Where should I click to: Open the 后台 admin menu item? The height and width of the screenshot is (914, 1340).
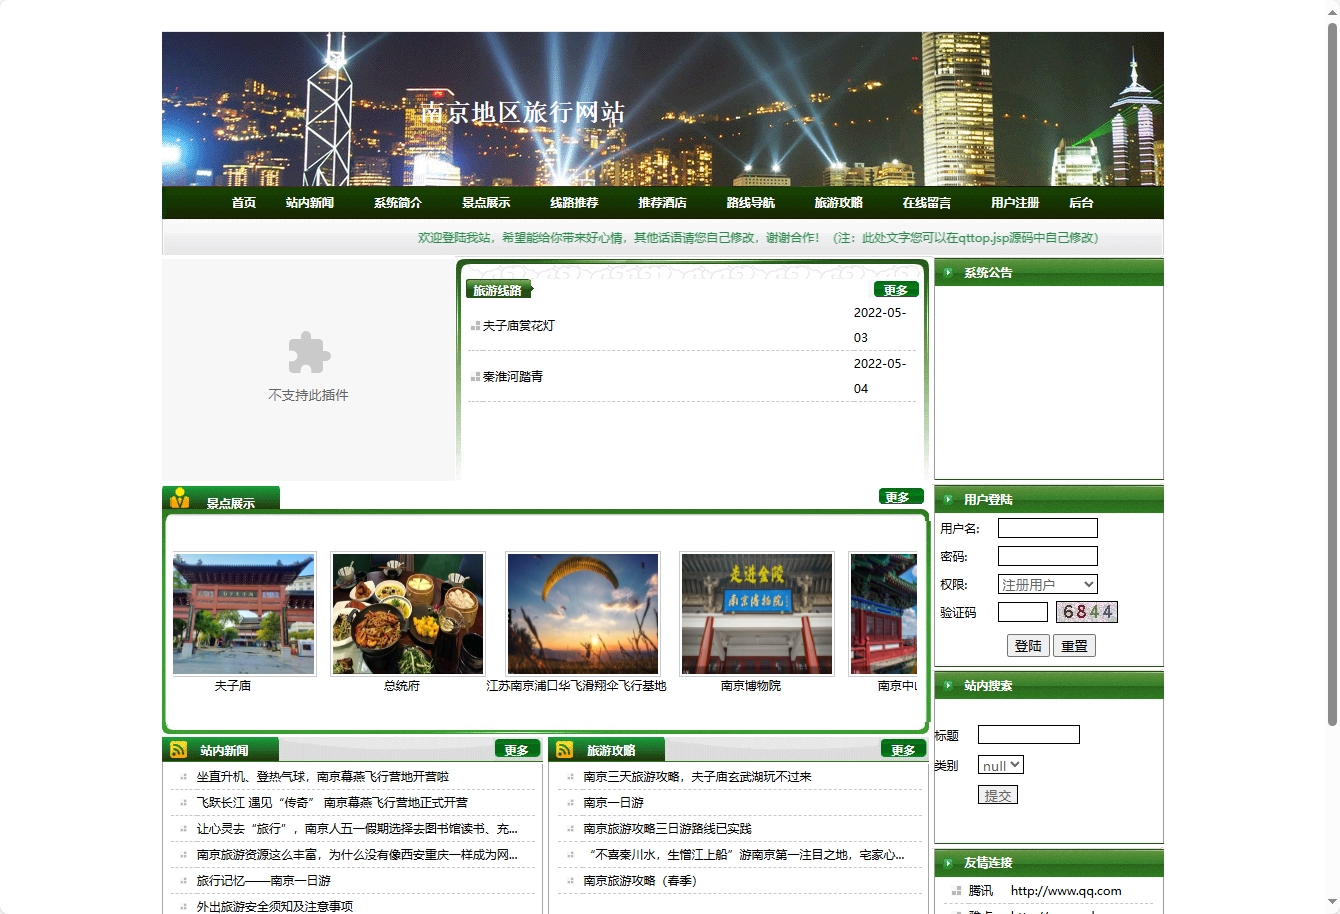click(x=1082, y=202)
